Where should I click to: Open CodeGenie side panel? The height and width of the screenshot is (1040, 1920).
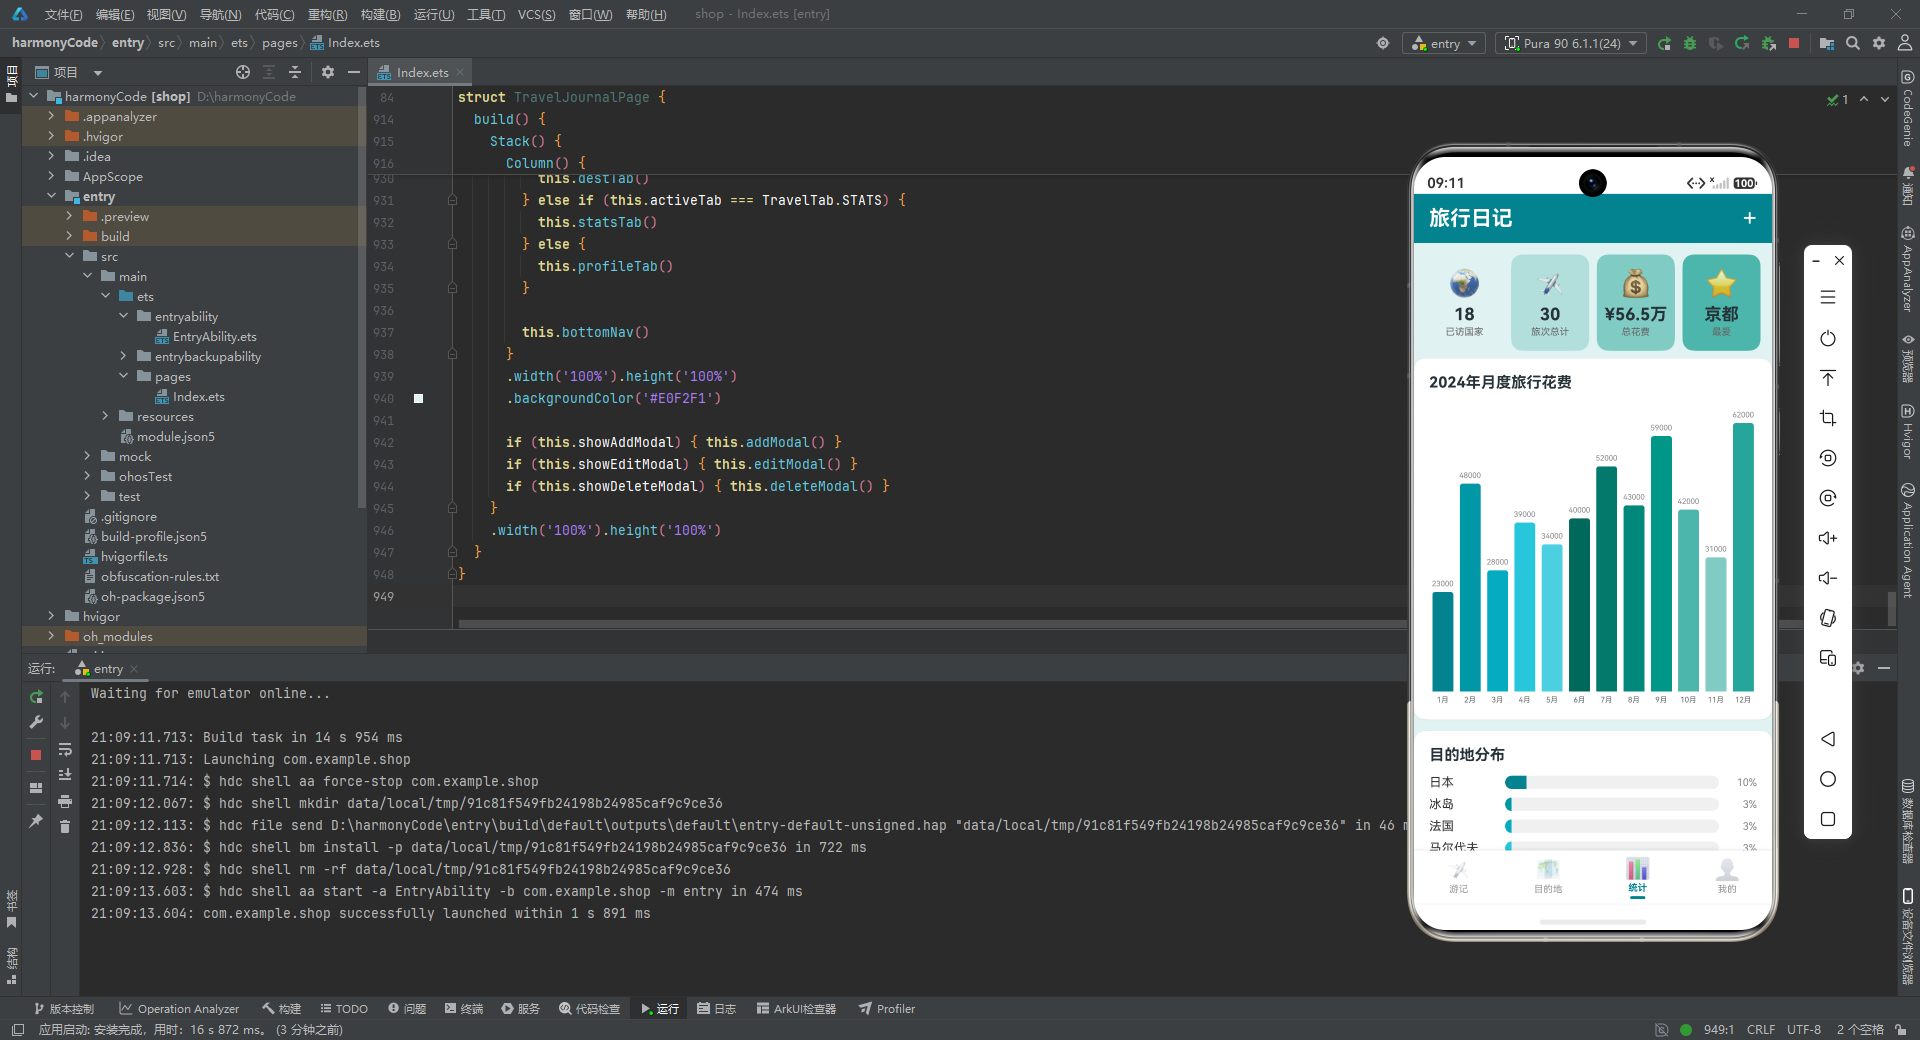(1907, 108)
